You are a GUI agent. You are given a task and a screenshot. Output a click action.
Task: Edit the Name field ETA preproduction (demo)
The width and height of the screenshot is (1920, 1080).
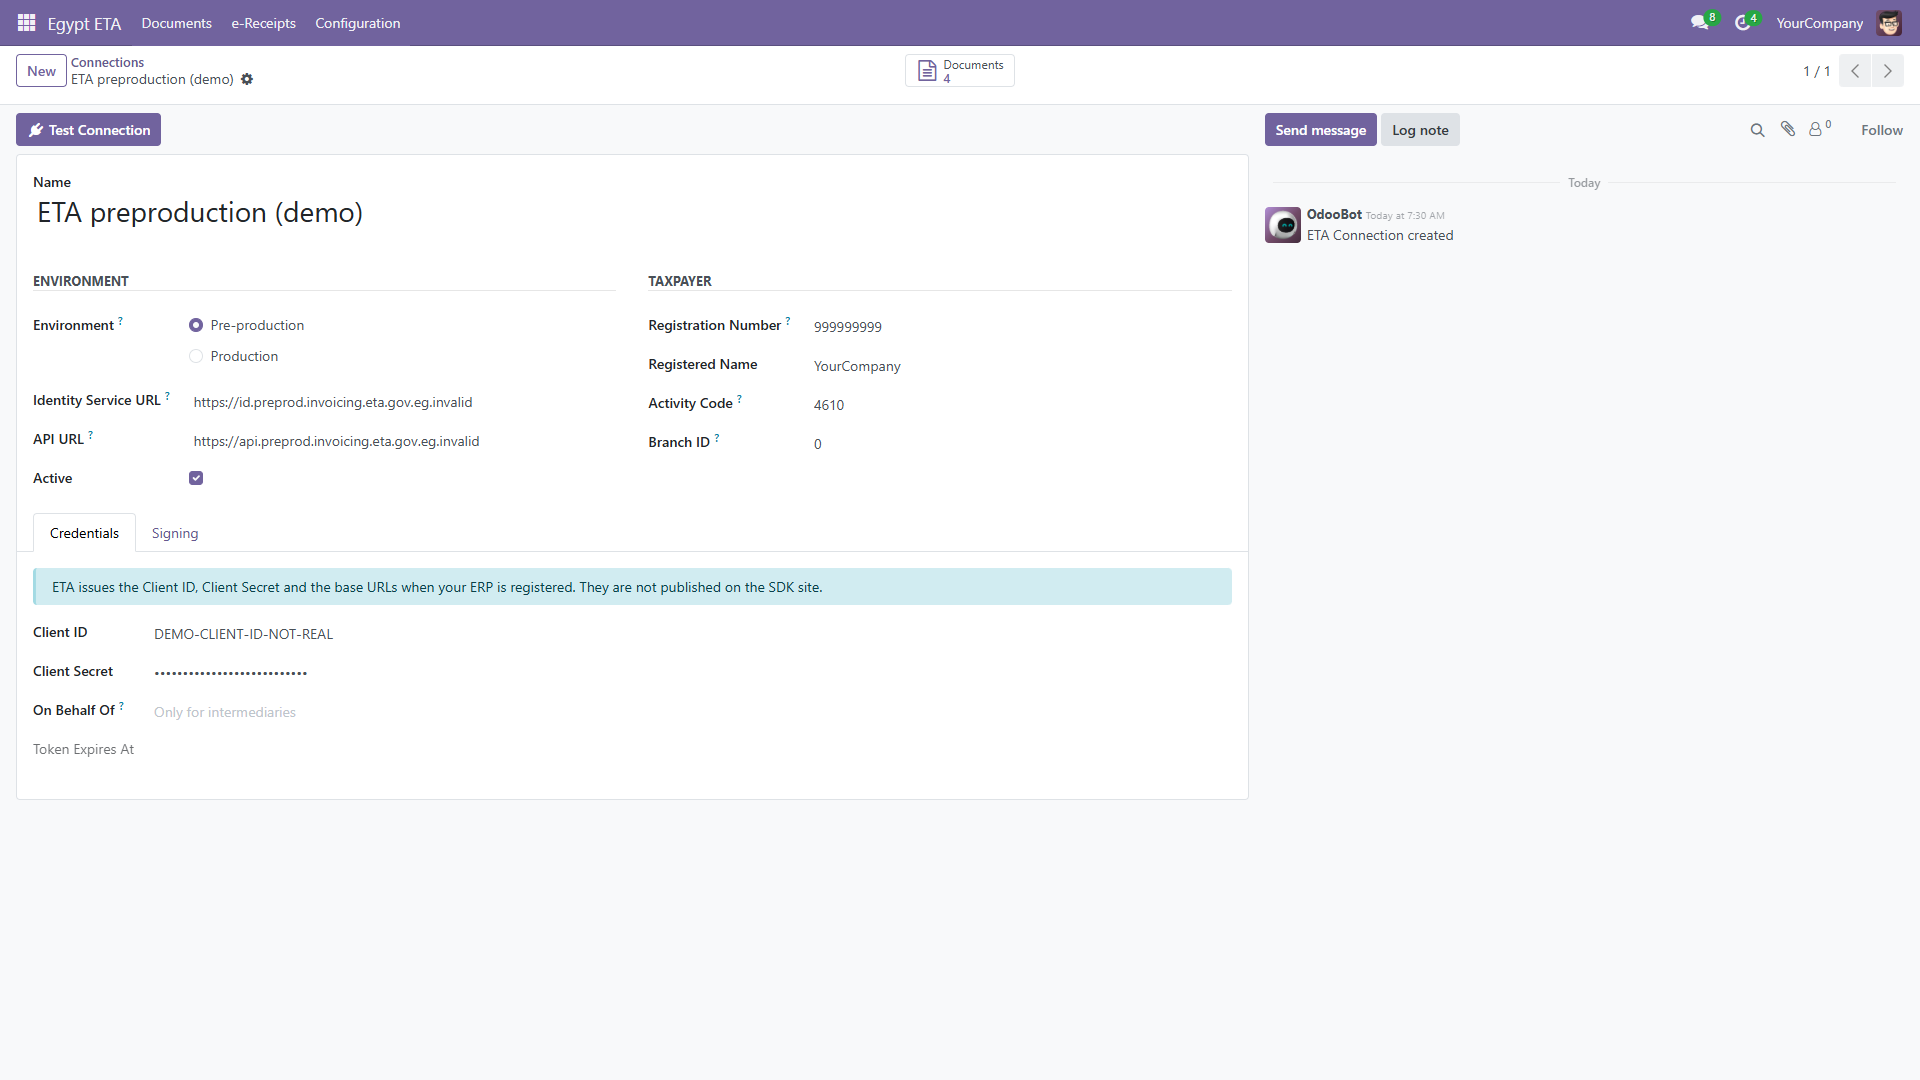pos(631,212)
